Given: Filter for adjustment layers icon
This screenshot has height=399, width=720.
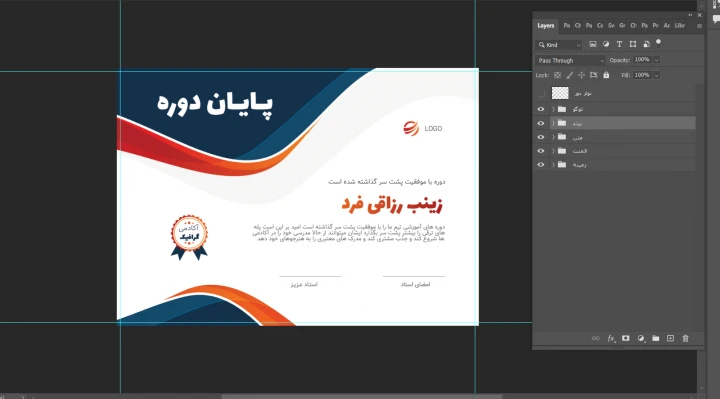Looking at the screenshot, I should pos(606,44).
